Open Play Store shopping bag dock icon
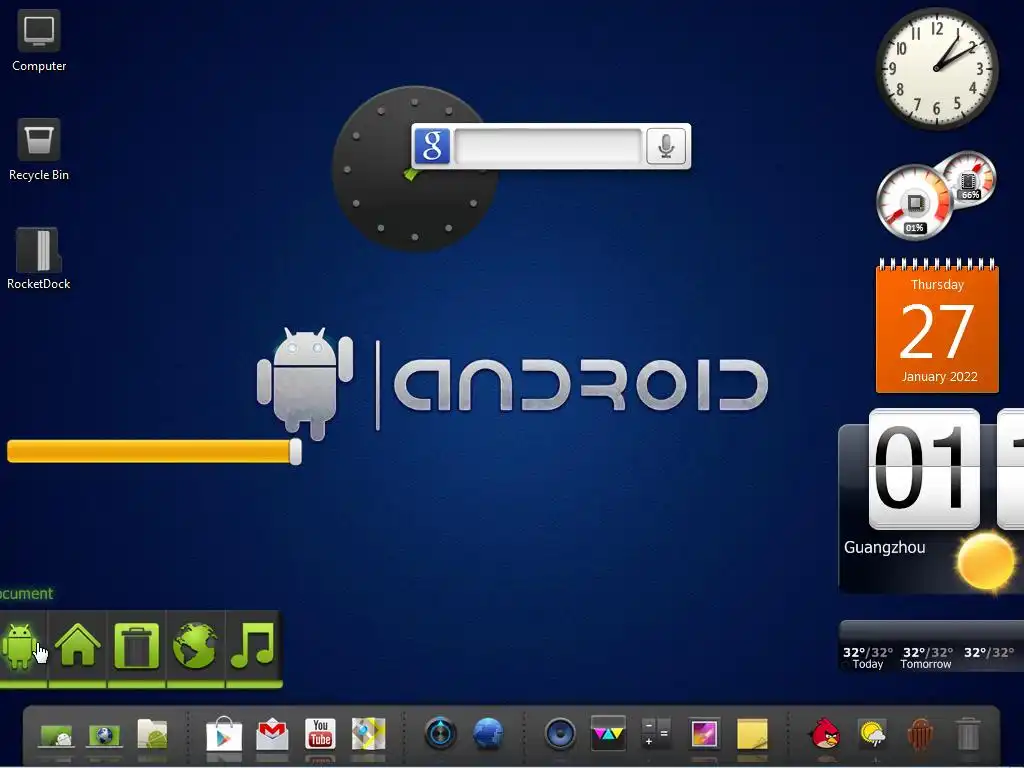This screenshot has width=1024, height=768. pos(224,733)
